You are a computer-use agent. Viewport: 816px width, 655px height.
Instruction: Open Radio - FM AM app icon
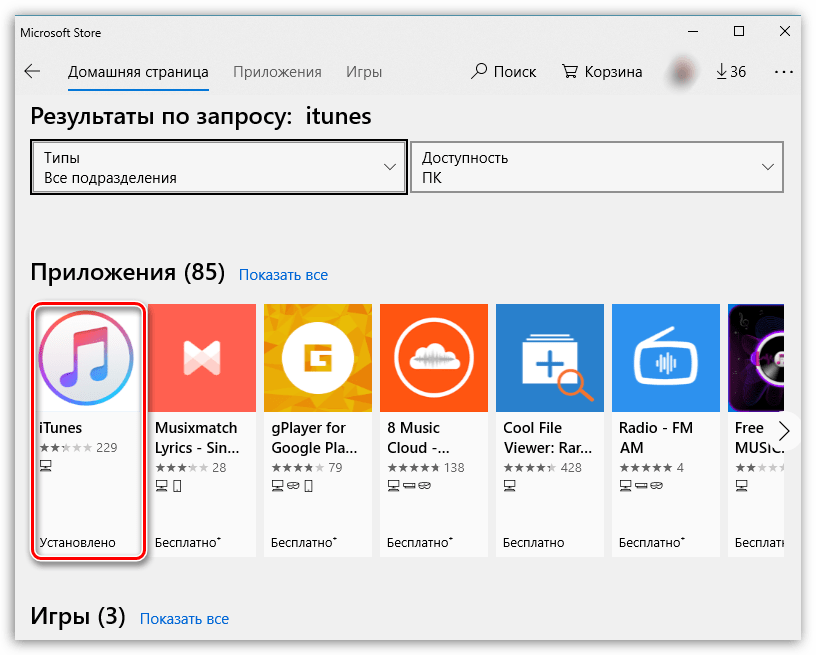pyautogui.click(x=666, y=358)
